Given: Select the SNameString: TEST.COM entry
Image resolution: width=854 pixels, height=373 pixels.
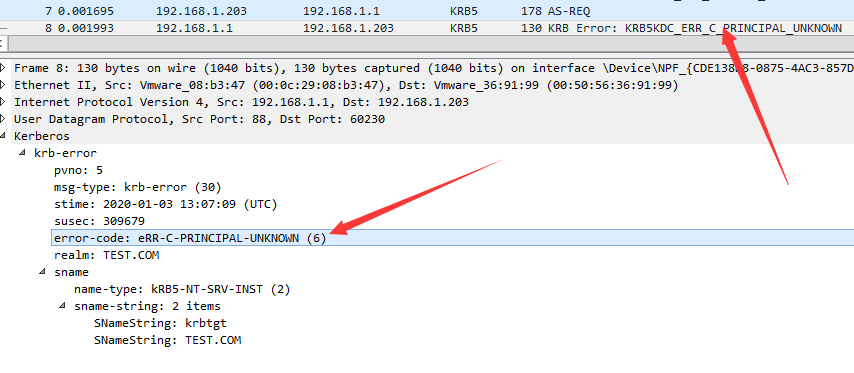Looking at the screenshot, I should click(167, 340).
